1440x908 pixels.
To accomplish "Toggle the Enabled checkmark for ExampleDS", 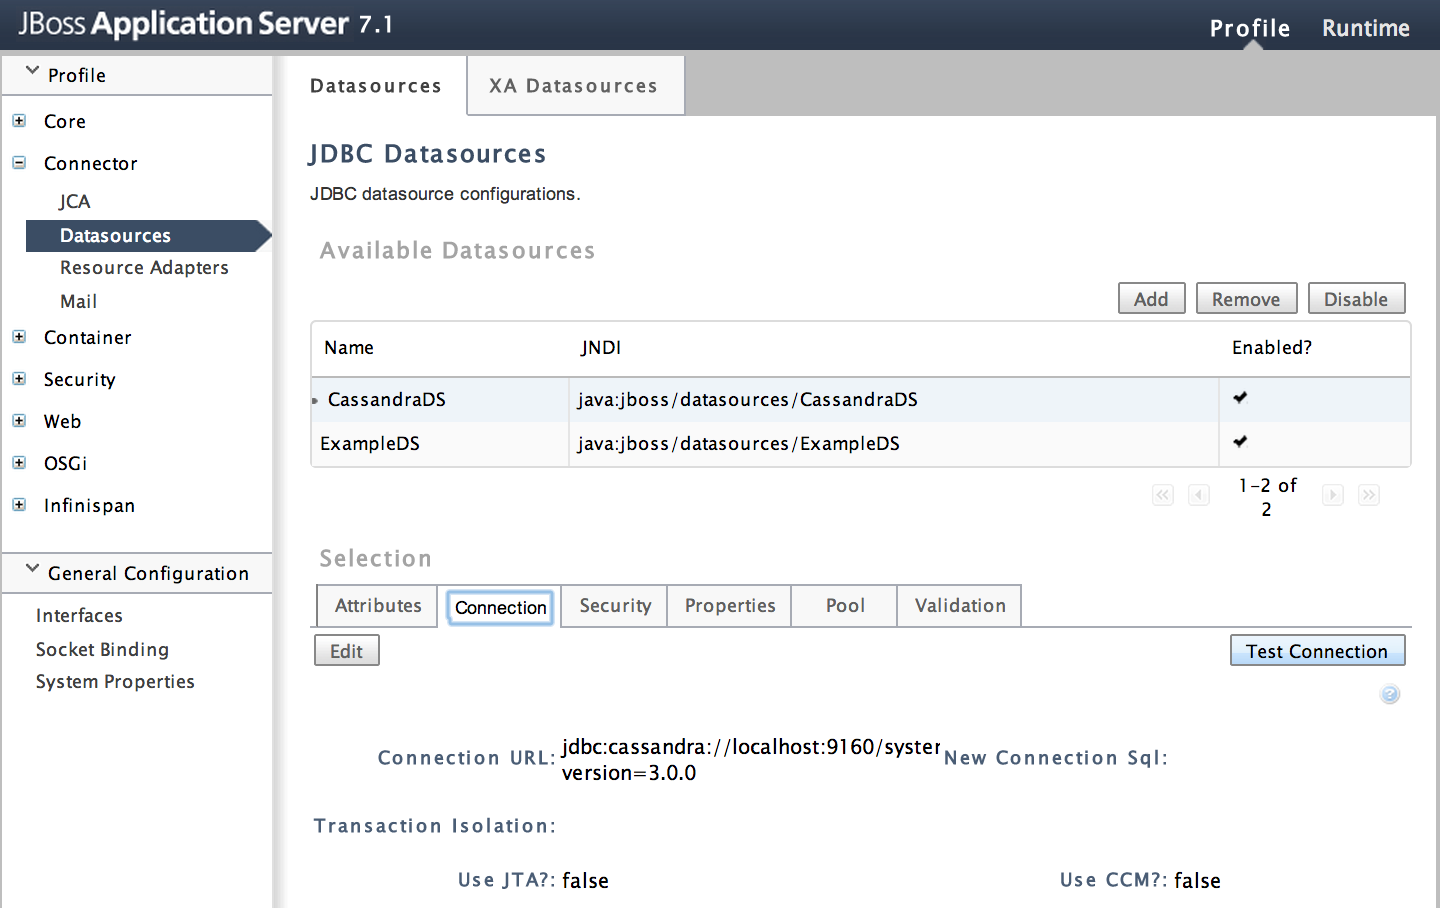I will point(1239,441).
